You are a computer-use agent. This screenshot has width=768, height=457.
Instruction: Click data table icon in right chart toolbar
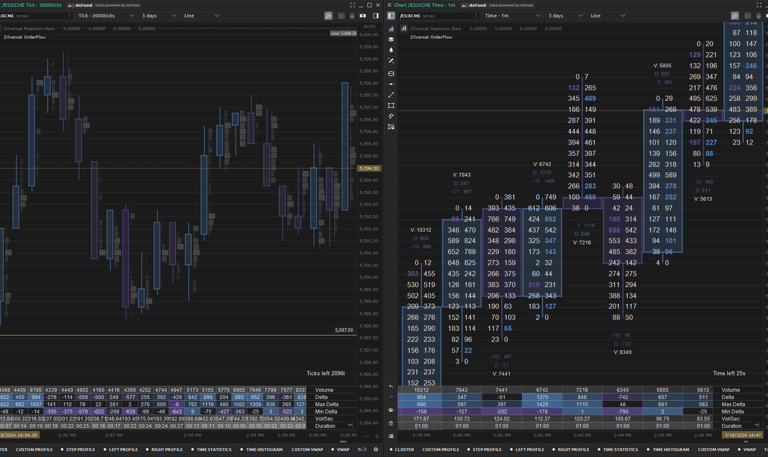(747, 16)
